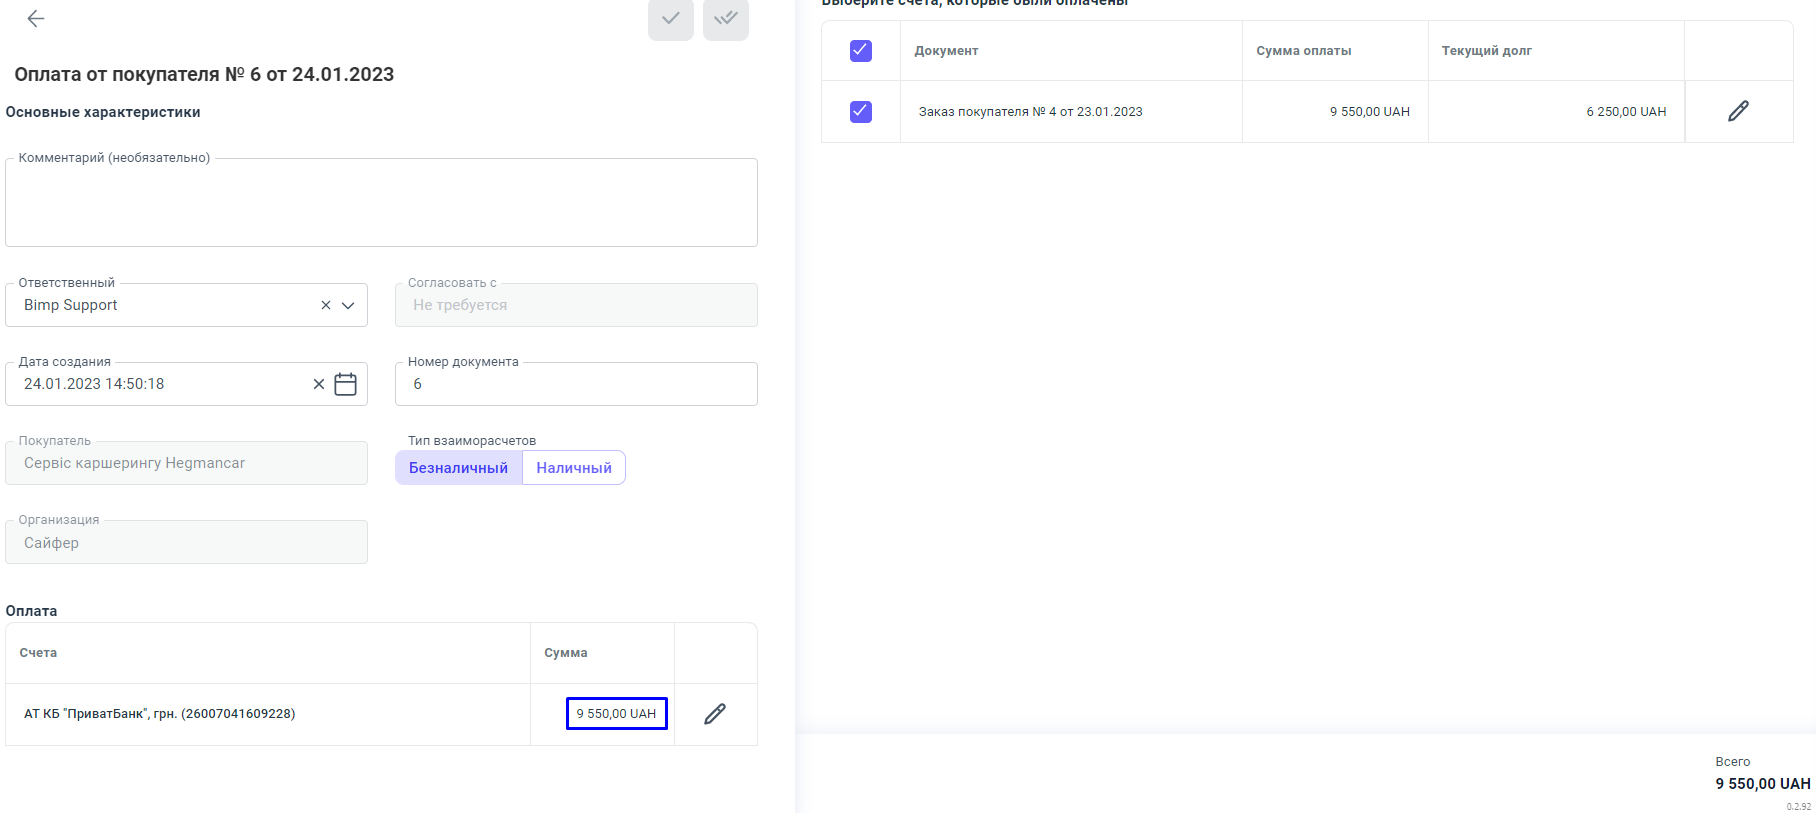The width and height of the screenshot is (1816, 813).
Task: Uncheck the order № 4 row checkbox
Action: [860, 111]
